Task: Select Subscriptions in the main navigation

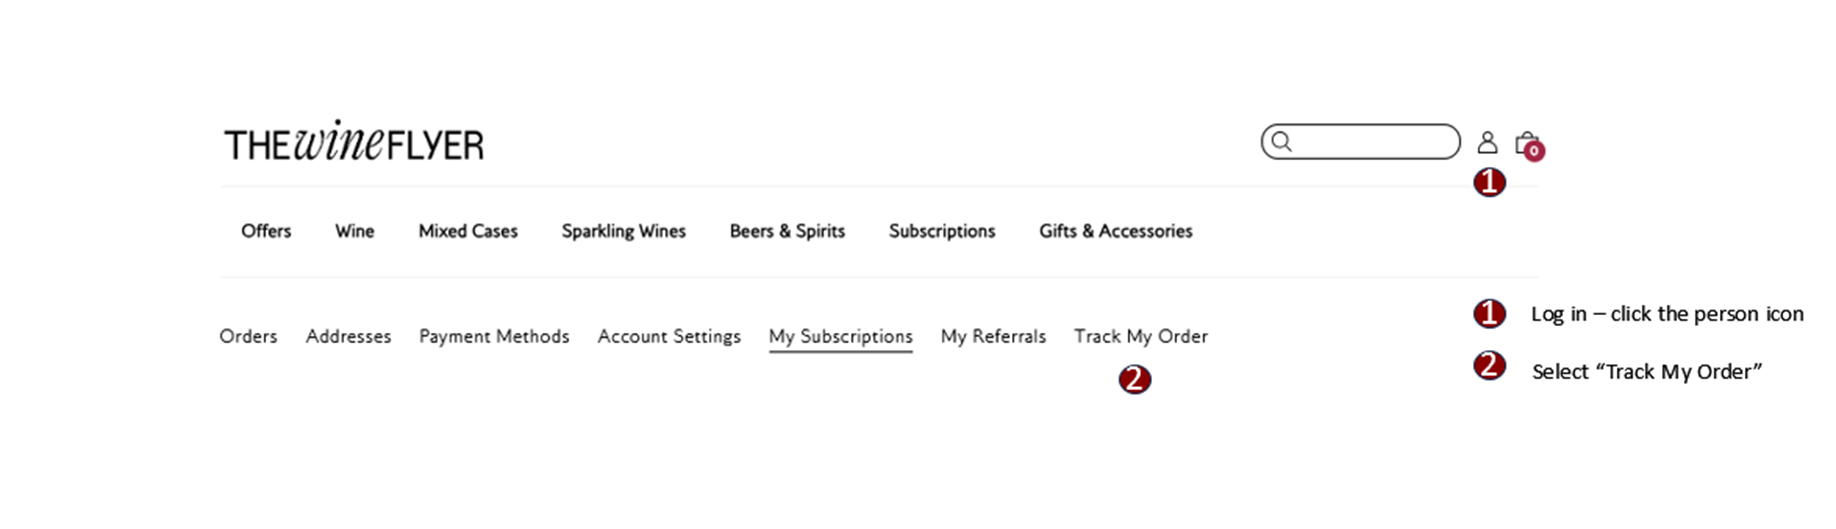Action: [942, 231]
